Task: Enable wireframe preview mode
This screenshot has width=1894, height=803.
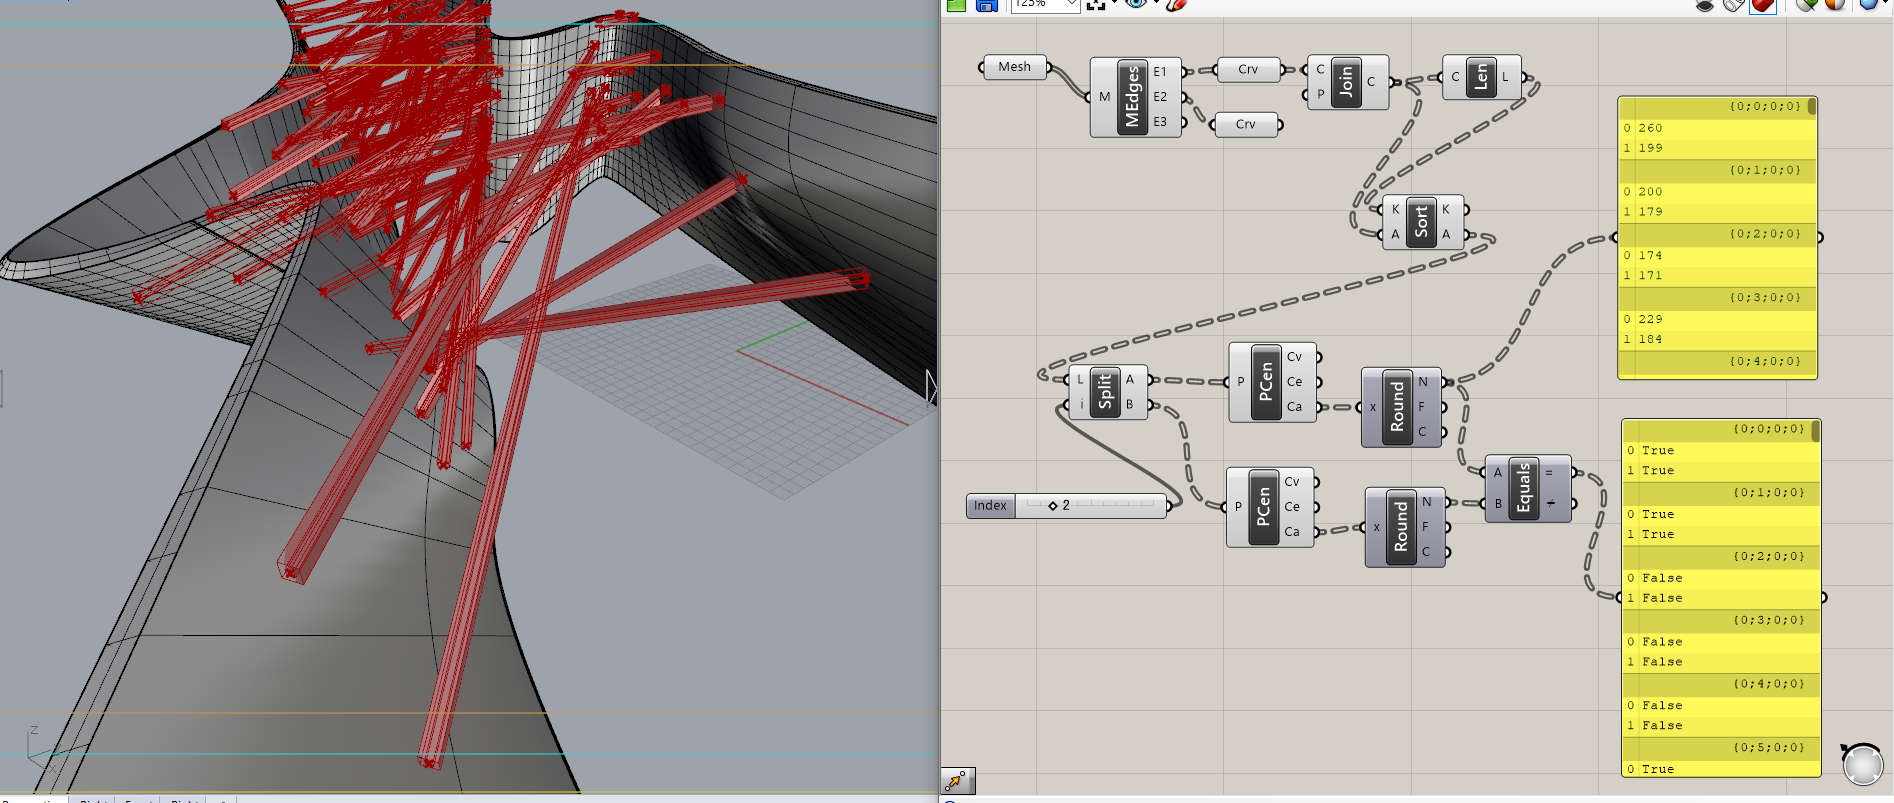Action: pos(1734,5)
